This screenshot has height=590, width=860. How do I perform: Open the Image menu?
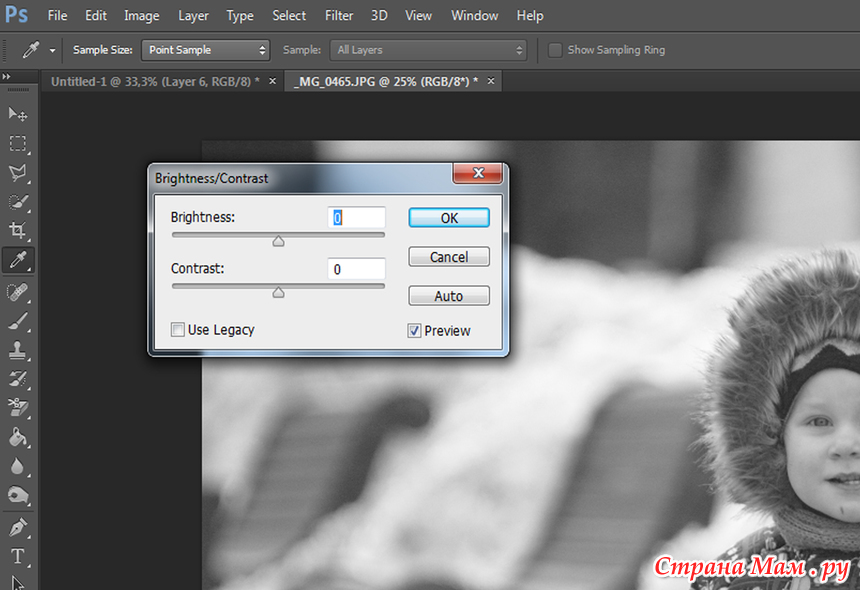(x=142, y=15)
